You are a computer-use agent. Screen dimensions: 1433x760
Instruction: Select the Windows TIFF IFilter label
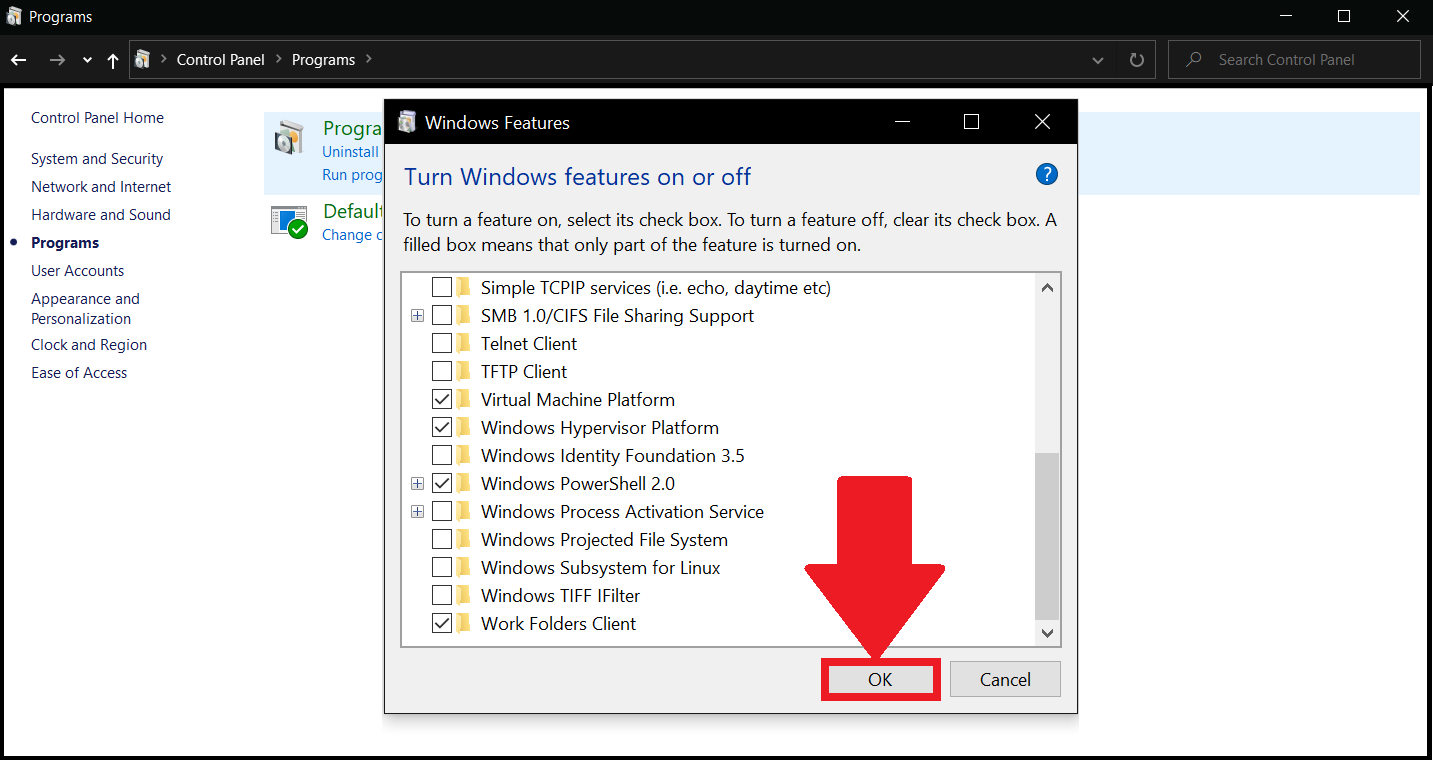[560, 596]
